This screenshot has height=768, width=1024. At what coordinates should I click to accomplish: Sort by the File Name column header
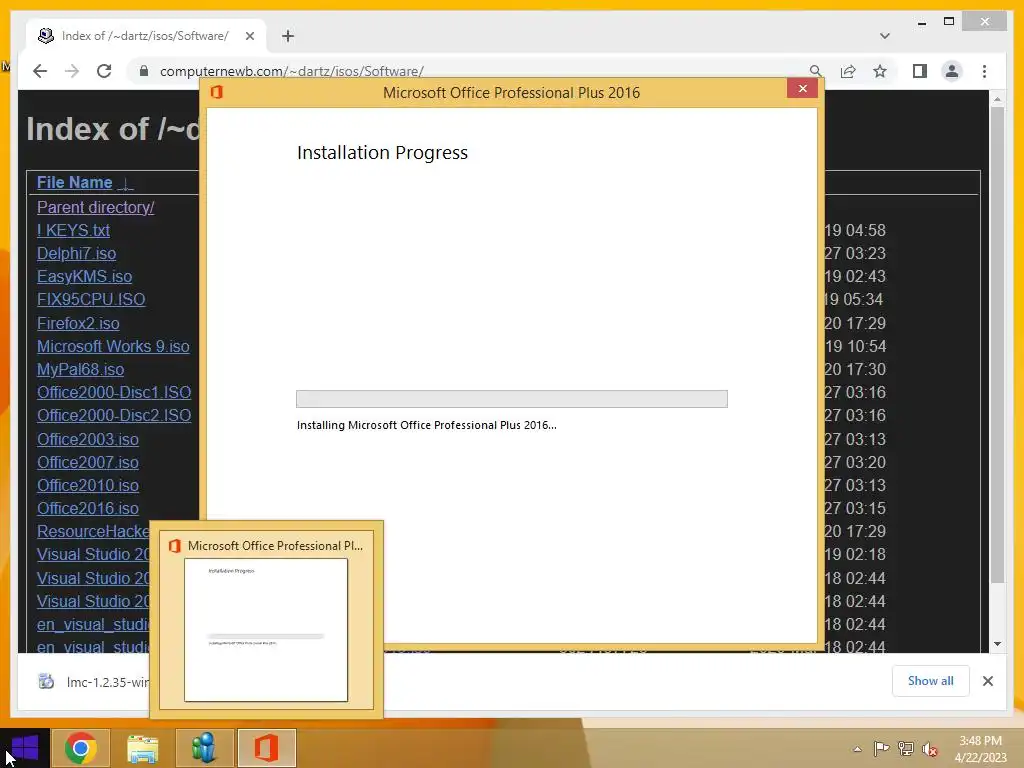pos(74,182)
